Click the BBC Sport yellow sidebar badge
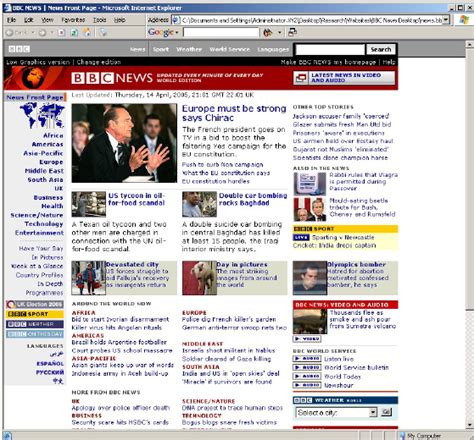Screen dimensions: 474x440 point(35,314)
